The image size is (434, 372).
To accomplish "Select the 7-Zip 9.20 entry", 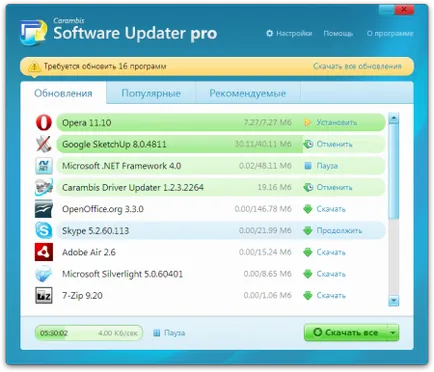I will coord(221,295).
